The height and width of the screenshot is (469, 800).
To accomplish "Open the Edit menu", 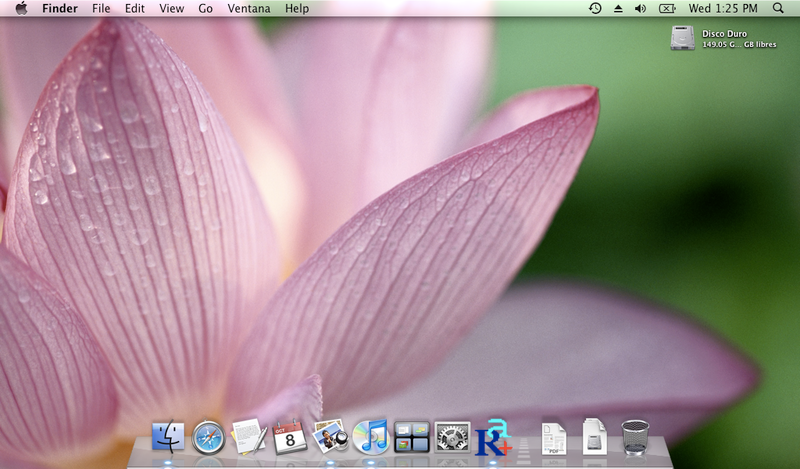I will pos(135,8).
